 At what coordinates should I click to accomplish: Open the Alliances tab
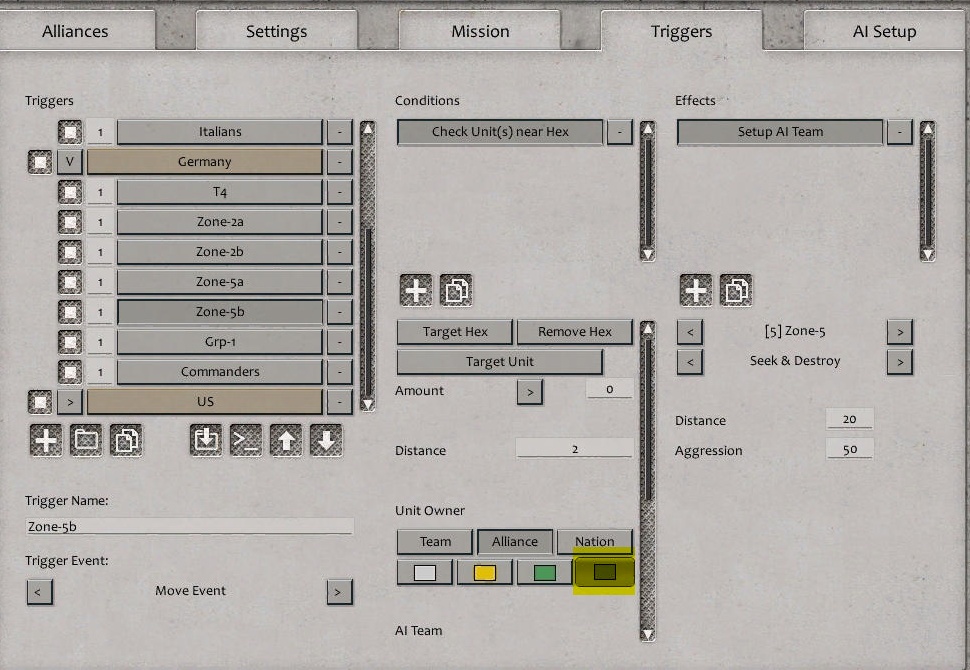75,32
